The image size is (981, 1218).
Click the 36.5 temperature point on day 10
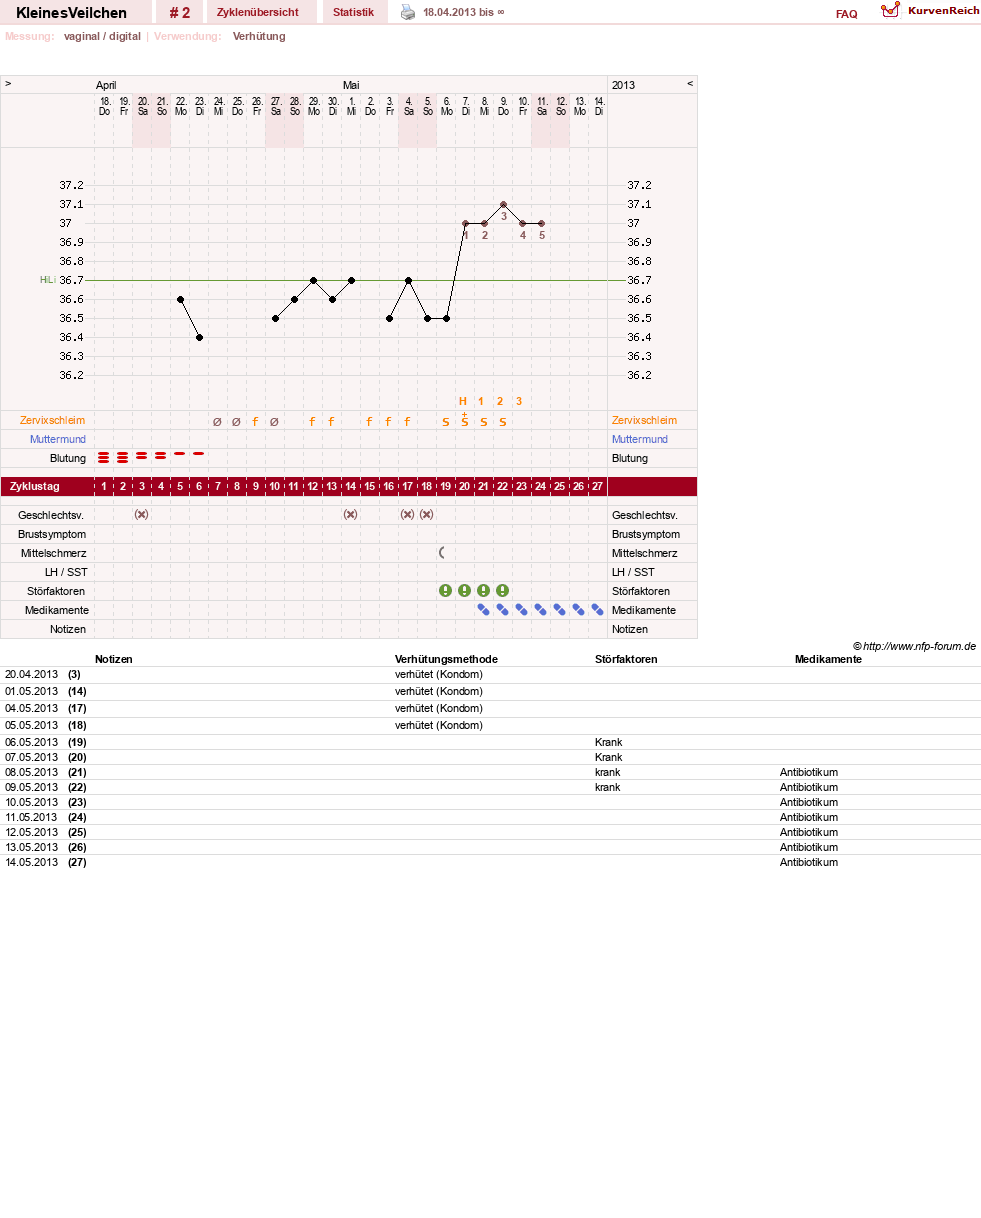click(x=275, y=318)
